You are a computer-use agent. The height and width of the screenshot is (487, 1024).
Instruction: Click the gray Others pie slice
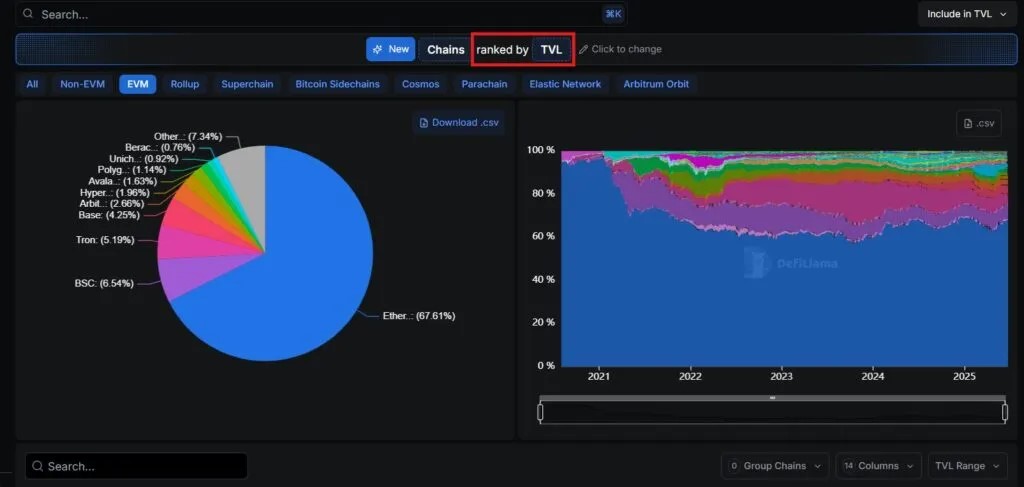point(248,180)
